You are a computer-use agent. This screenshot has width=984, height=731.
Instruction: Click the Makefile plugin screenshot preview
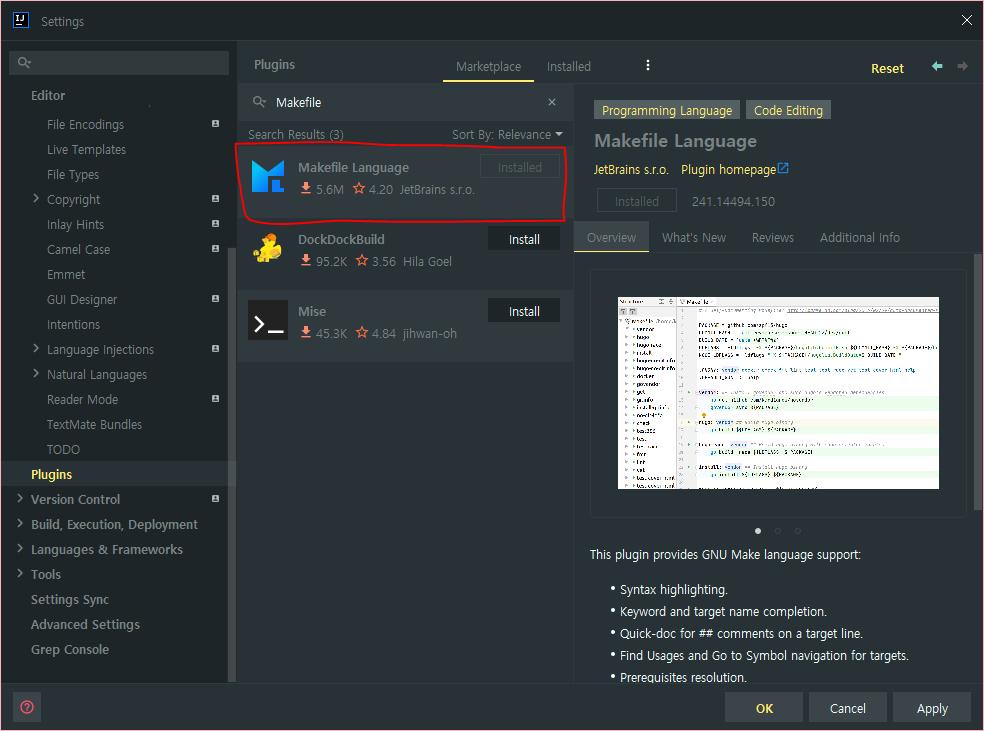pos(778,393)
